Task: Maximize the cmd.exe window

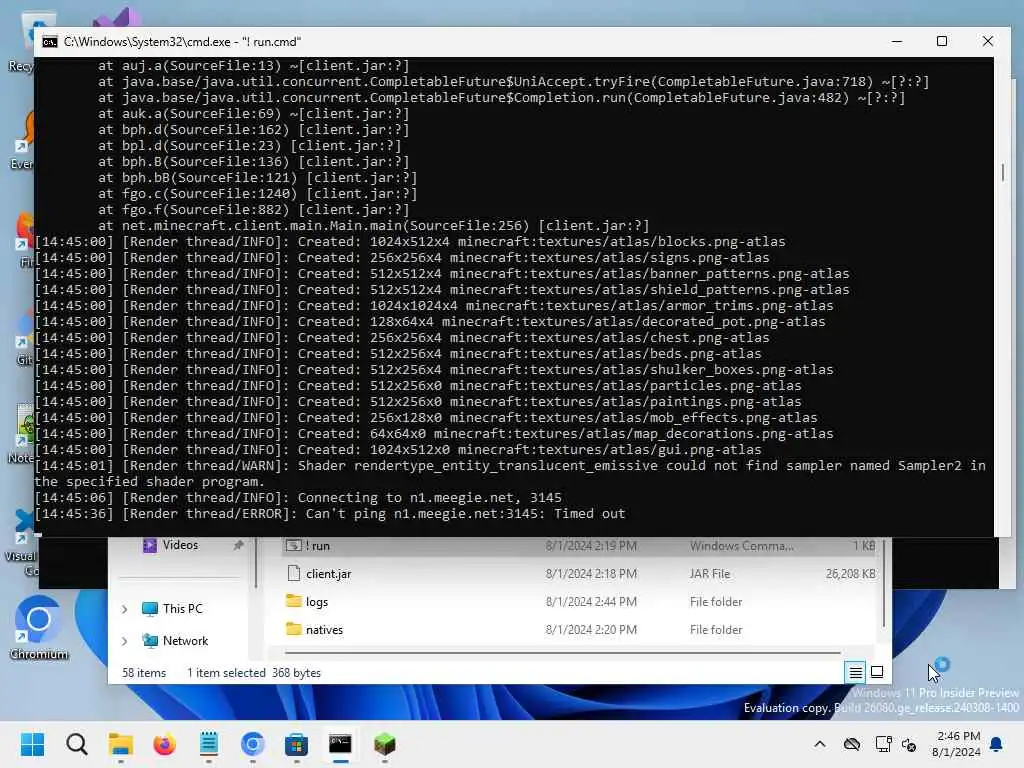Action: [x=942, y=41]
